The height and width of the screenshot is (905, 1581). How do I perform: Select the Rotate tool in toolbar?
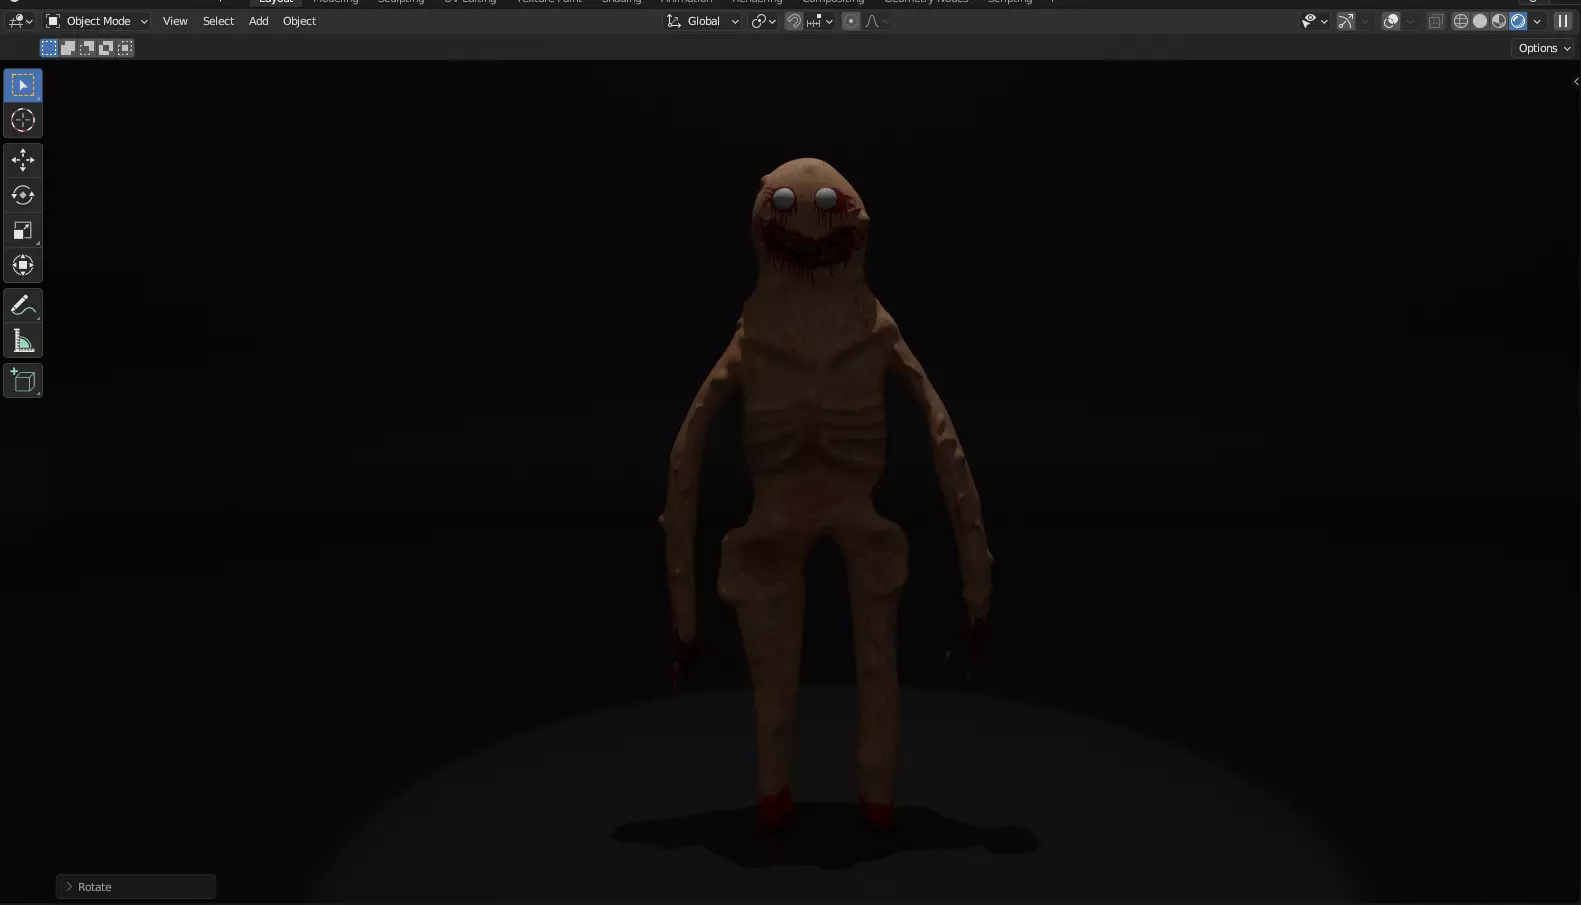pos(23,195)
